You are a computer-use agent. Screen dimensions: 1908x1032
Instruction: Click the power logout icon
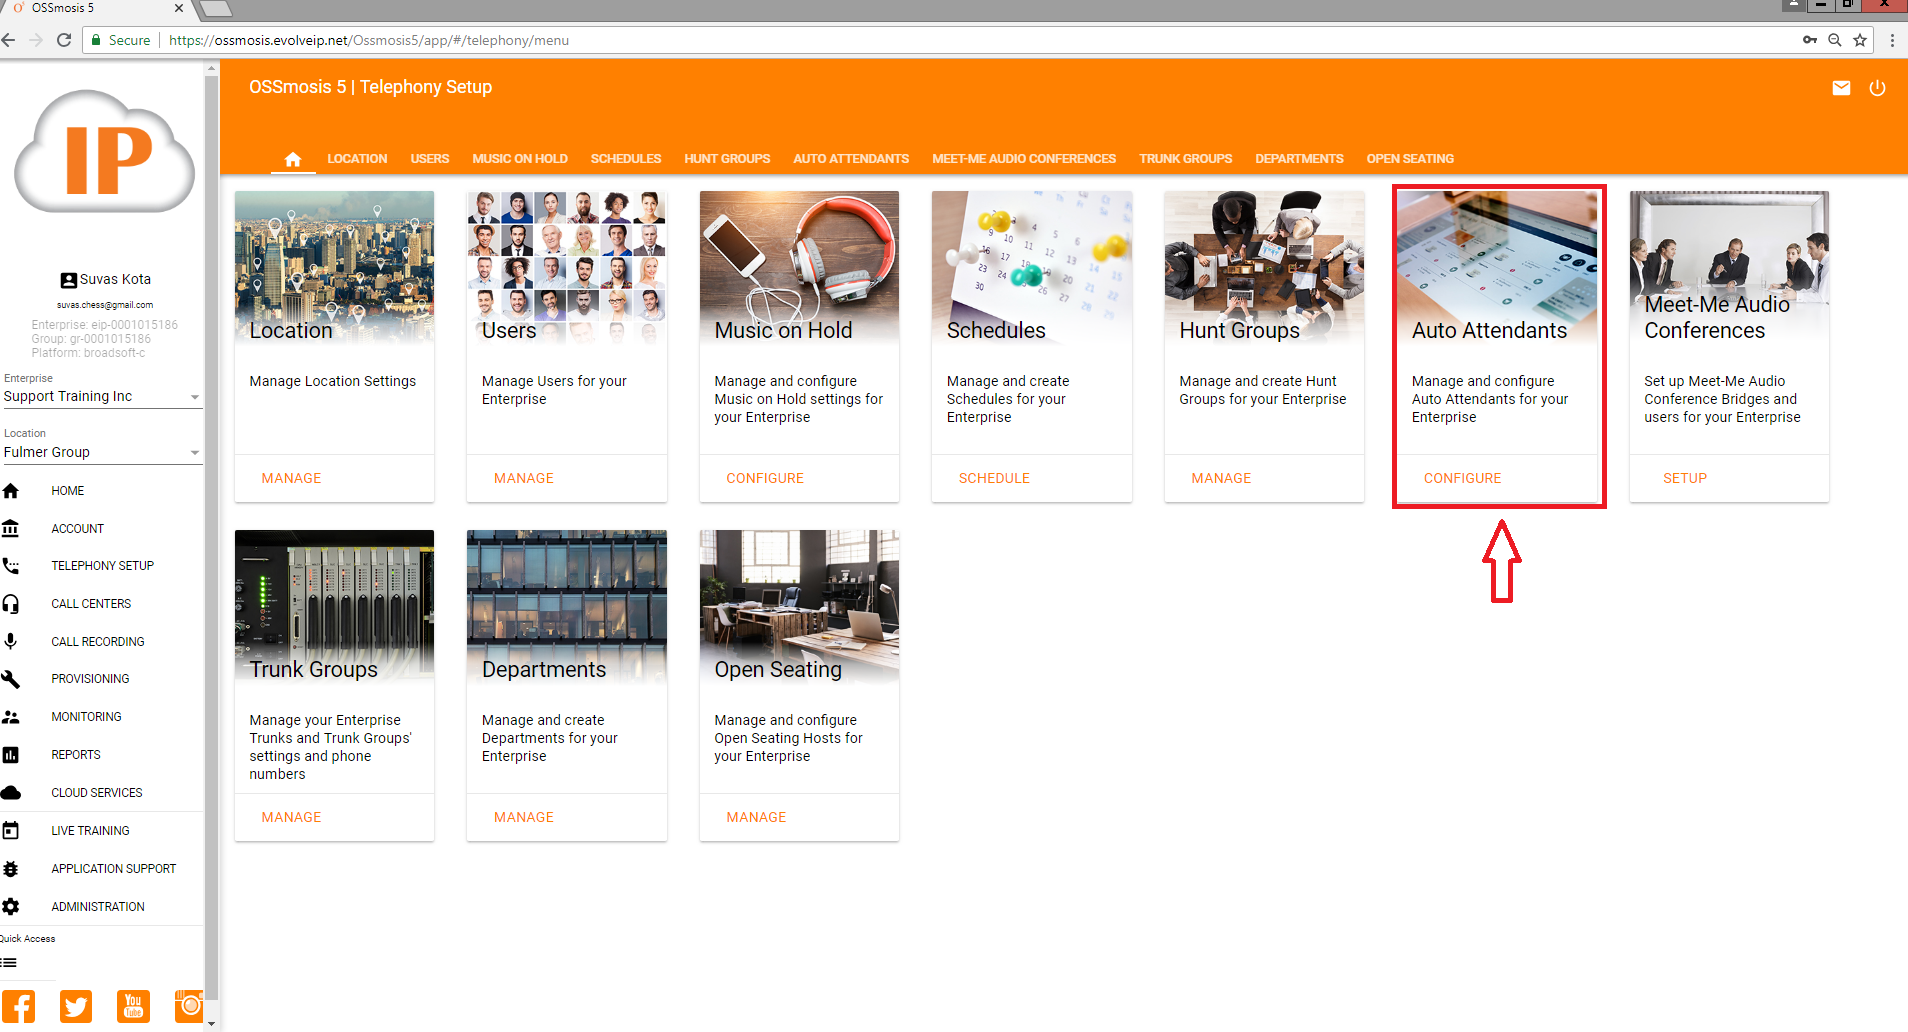pyautogui.click(x=1877, y=88)
